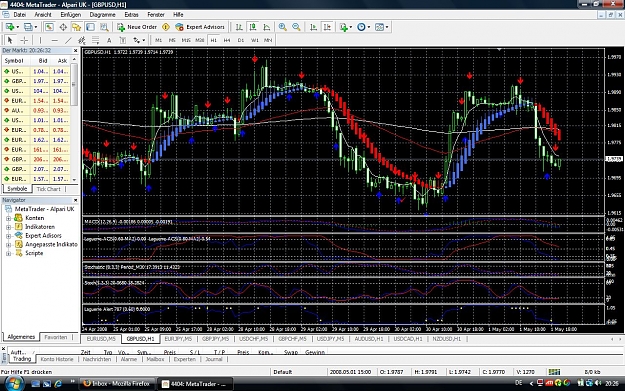Click the Market Watch vertical scrollbar

click(74, 120)
